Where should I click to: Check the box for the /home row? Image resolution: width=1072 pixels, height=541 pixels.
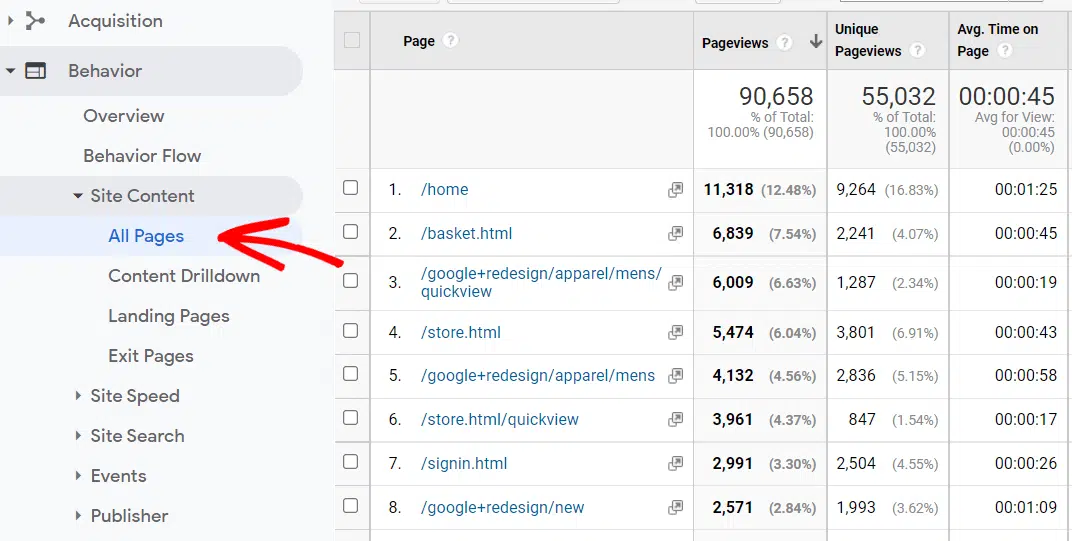(351, 188)
